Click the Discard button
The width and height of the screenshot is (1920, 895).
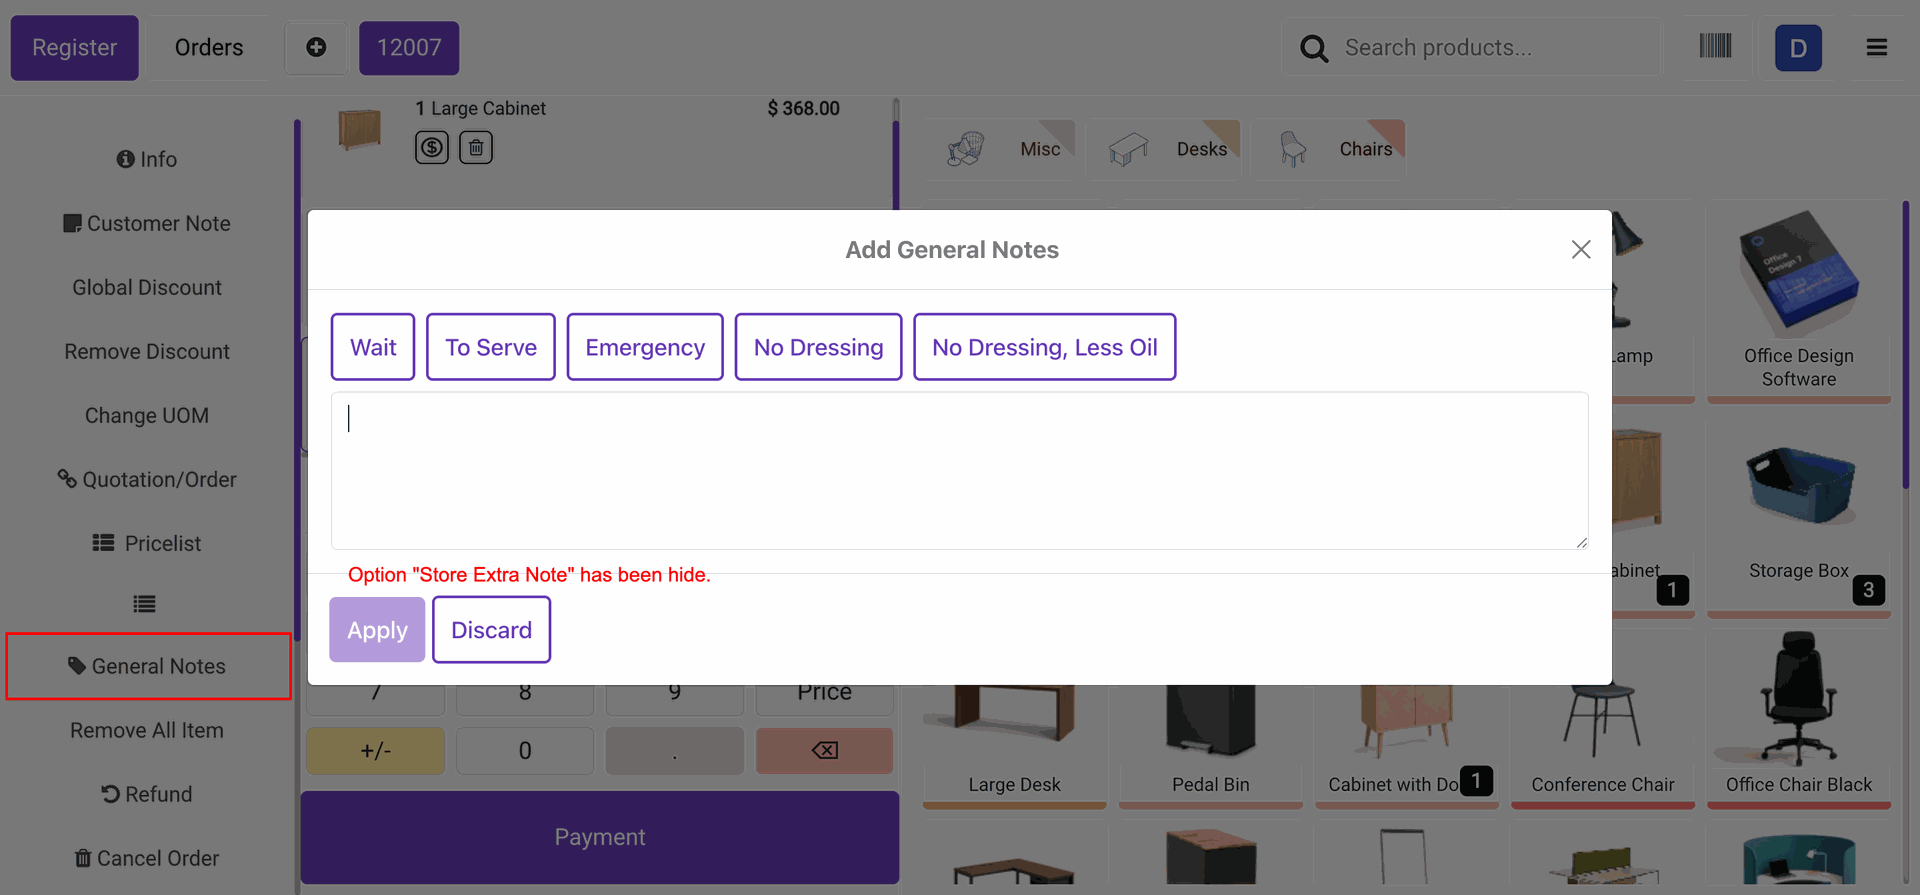[x=491, y=630]
